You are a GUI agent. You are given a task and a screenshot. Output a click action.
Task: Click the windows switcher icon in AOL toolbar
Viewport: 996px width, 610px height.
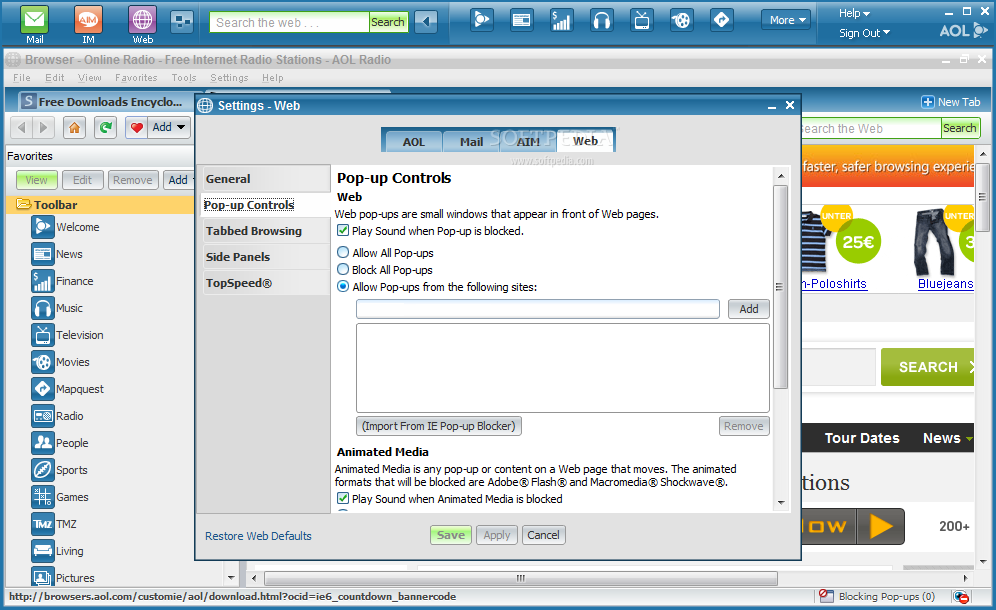182,22
